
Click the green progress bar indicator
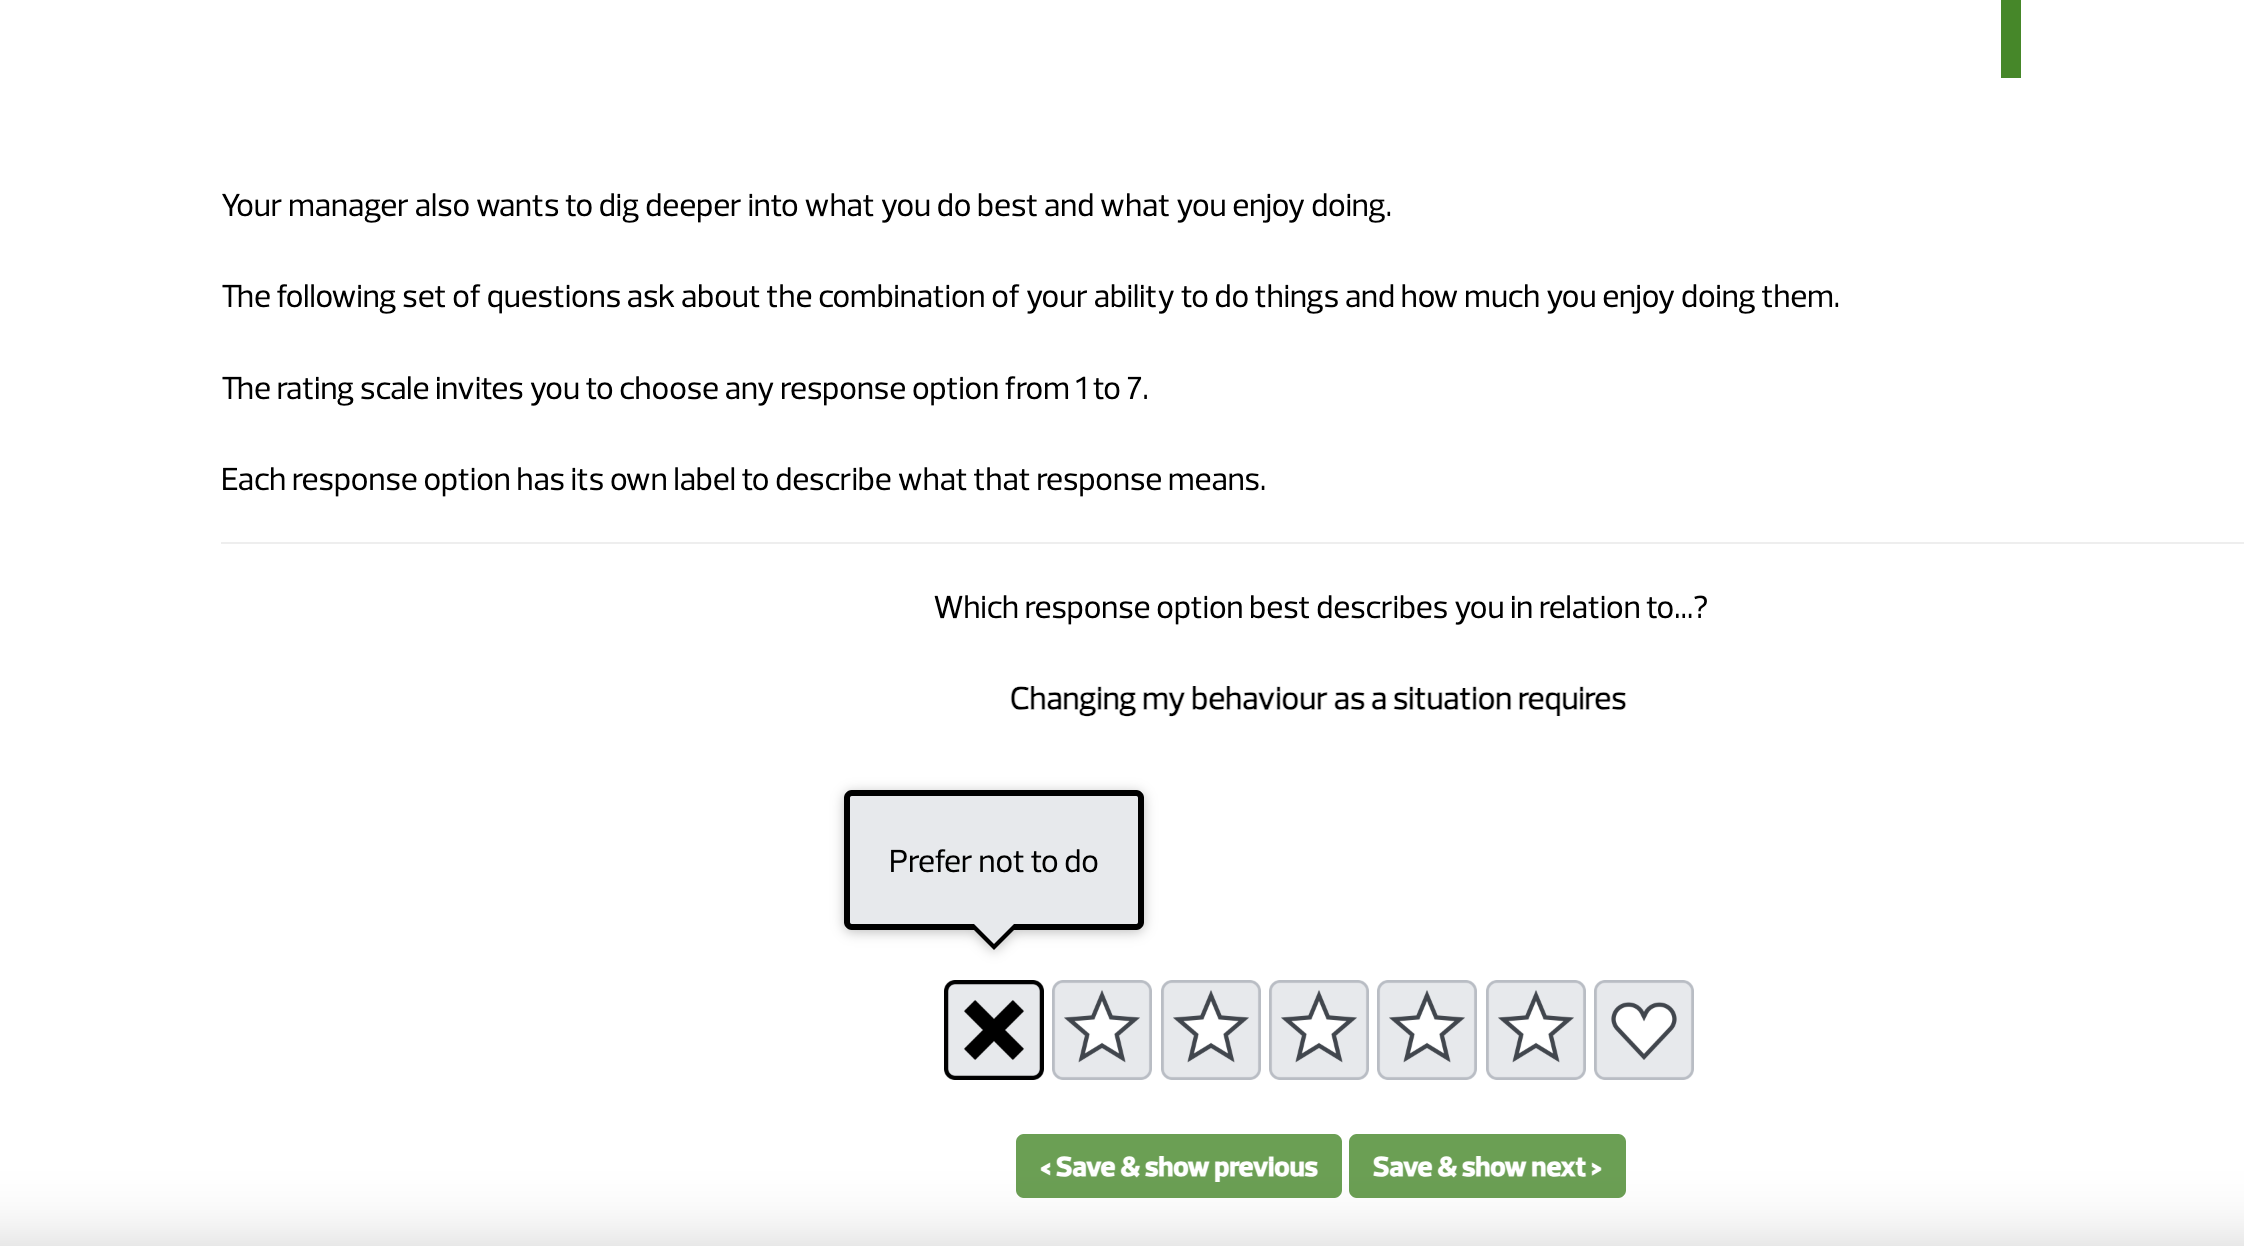tap(2010, 38)
